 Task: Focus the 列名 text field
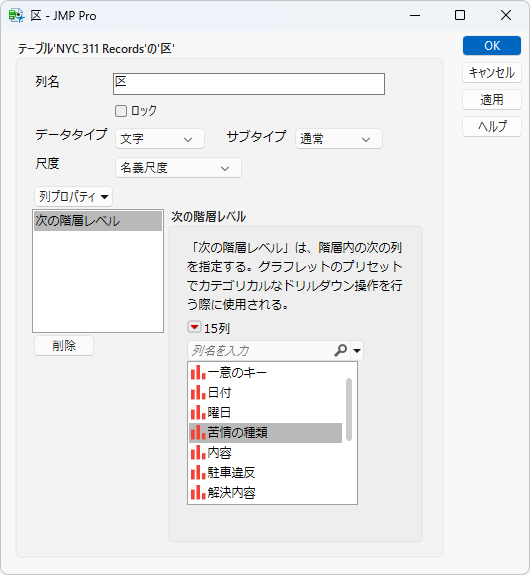(x=249, y=84)
